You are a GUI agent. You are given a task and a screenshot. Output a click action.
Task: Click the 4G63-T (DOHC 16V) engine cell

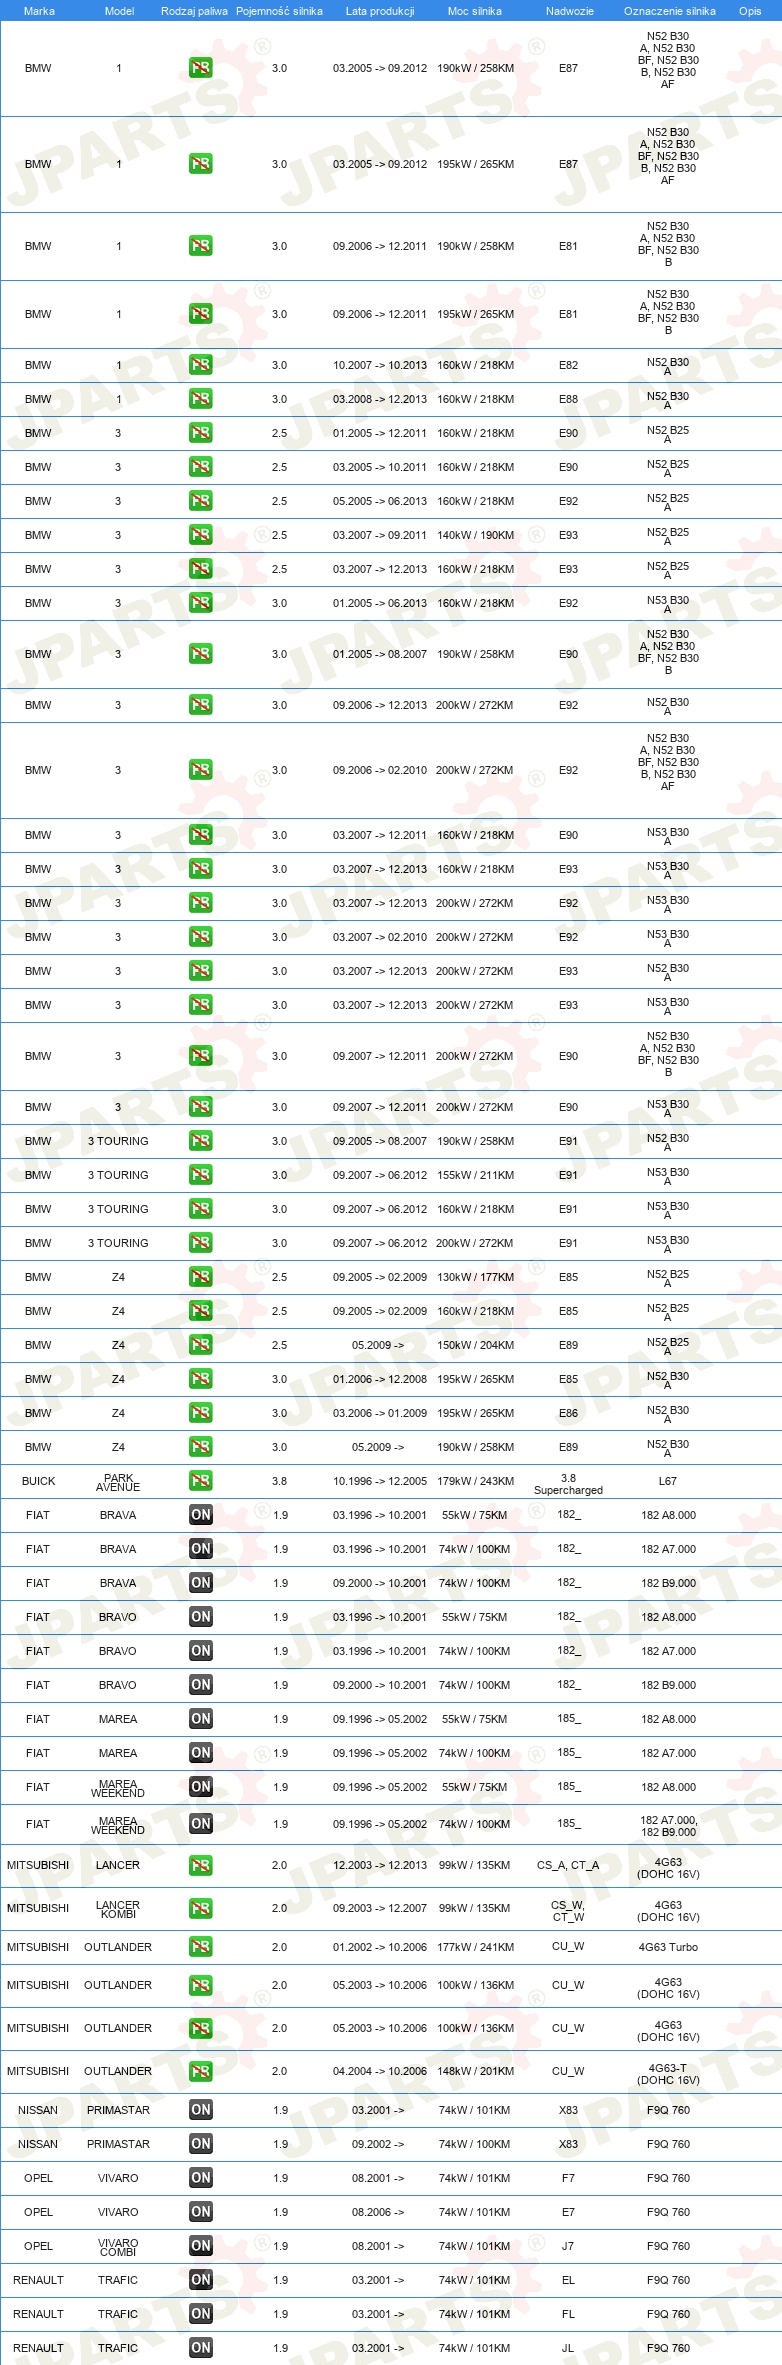(x=668, y=2074)
